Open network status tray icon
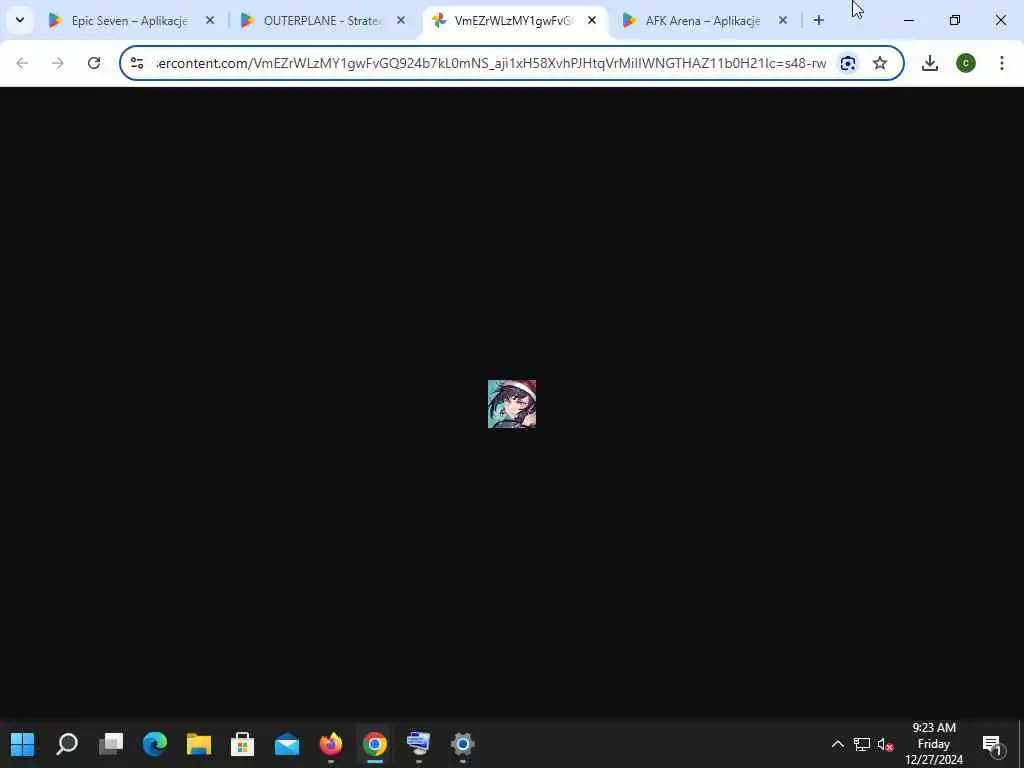Viewport: 1024px width, 768px height. [x=862, y=744]
